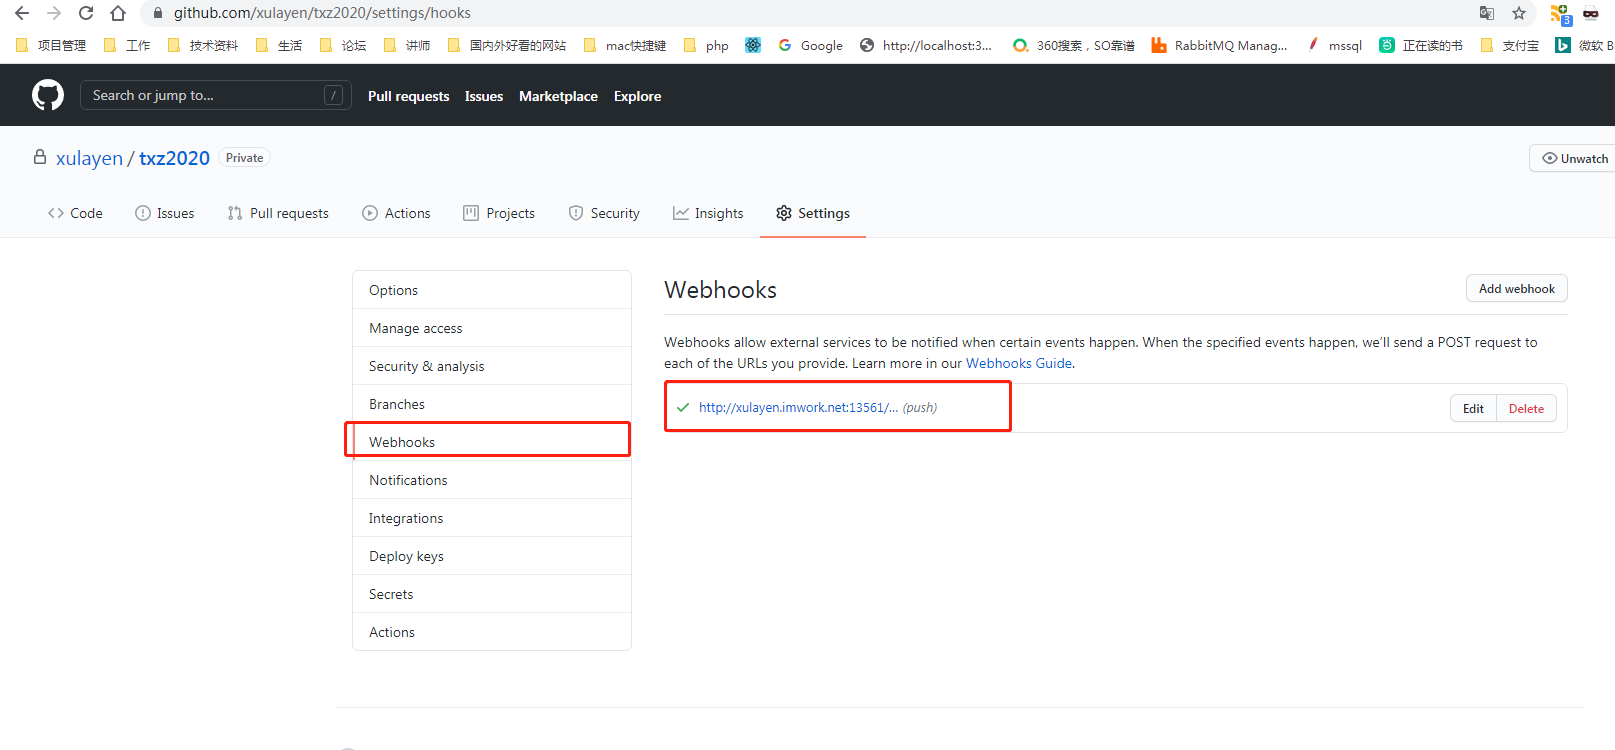Open the 正在读的书 bookmark

tap(1421, 45)
